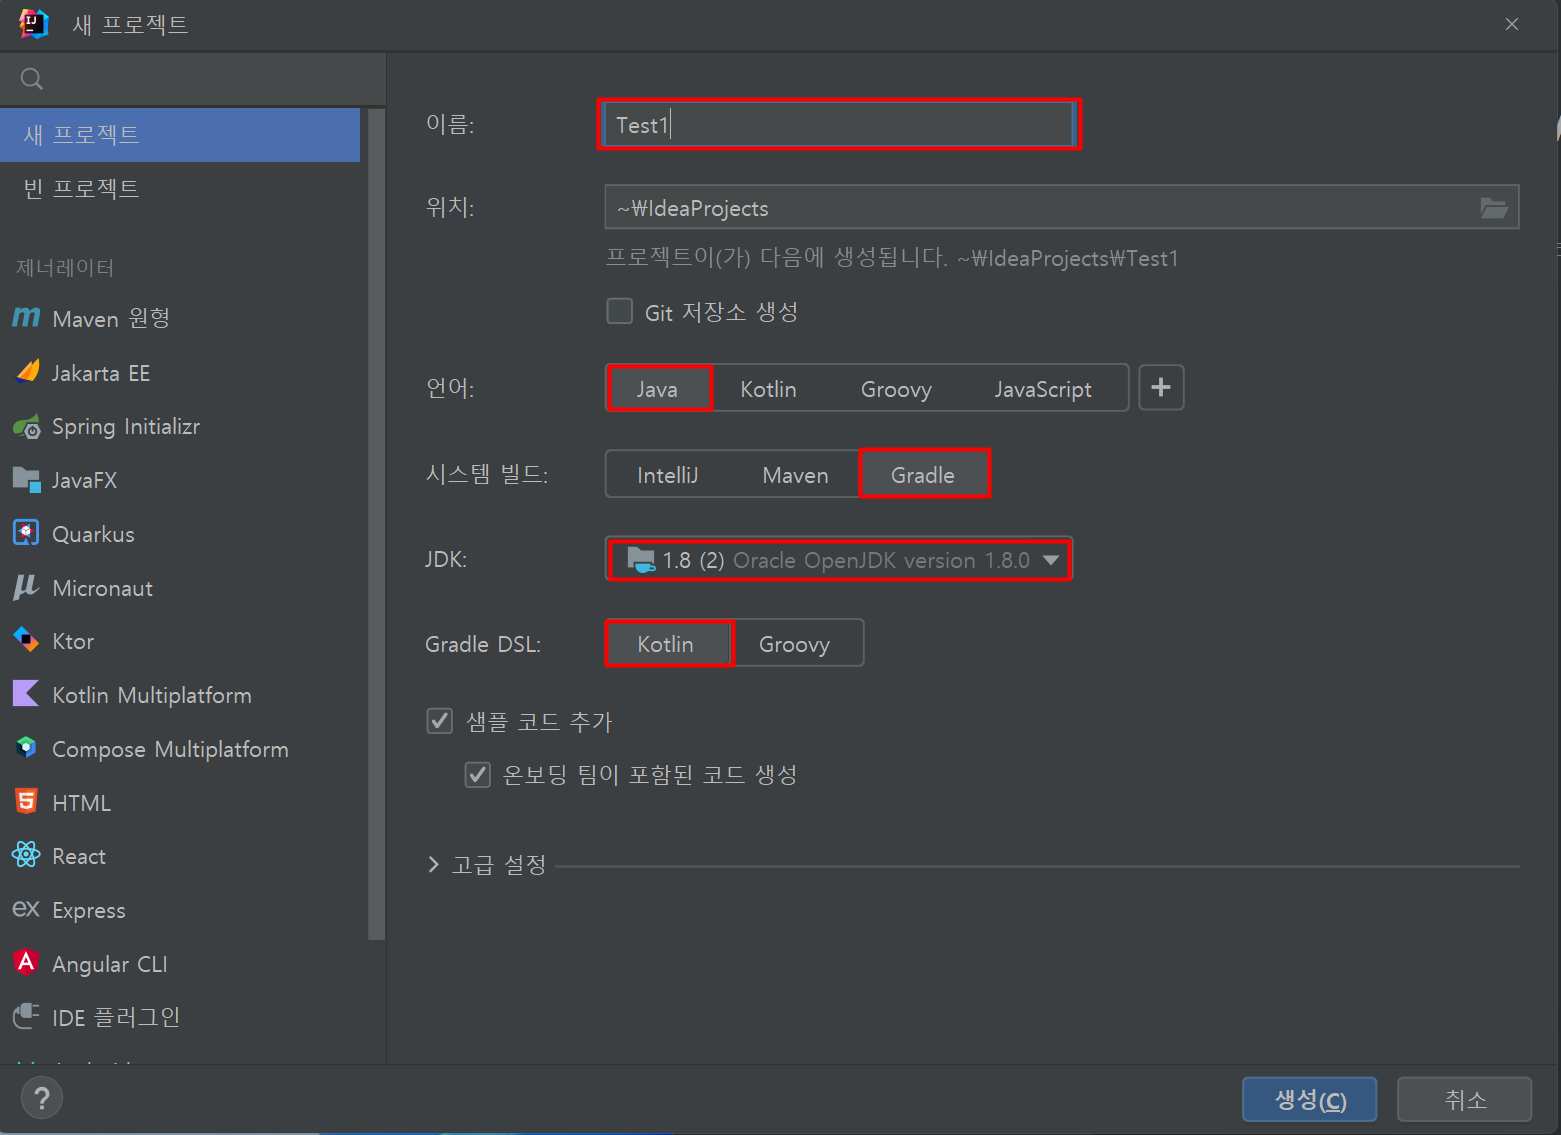The image size is (1561, 1135).
Task: Toggle the sample code checkbox
Action: point(440,721)
